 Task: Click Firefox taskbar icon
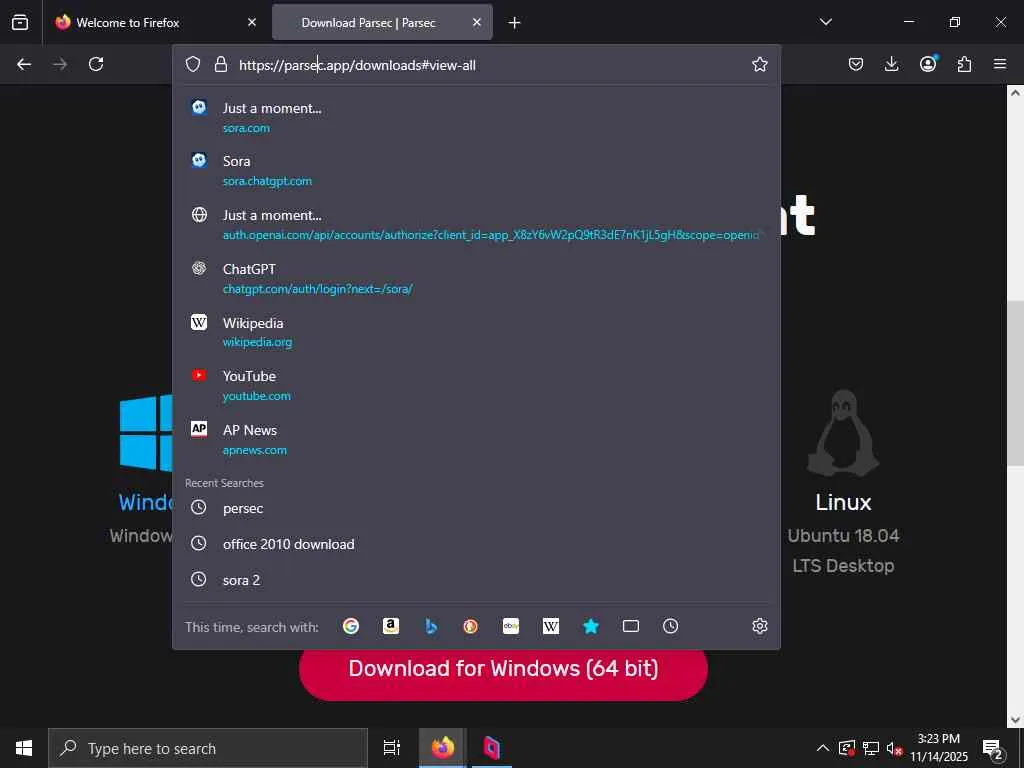pos(442,748)
